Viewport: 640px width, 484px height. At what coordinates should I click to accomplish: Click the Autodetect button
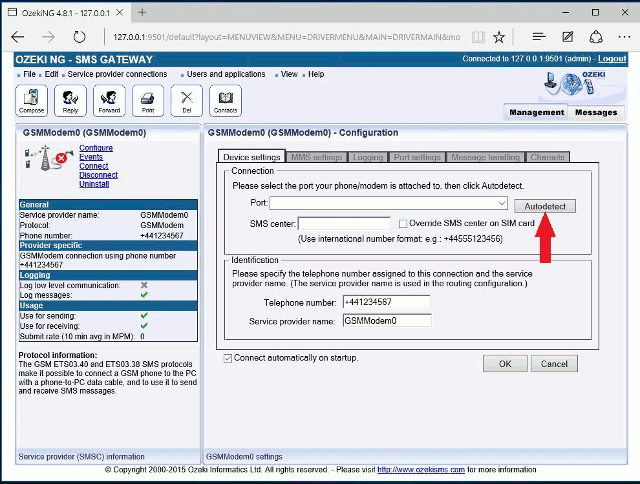click(545, 206)
